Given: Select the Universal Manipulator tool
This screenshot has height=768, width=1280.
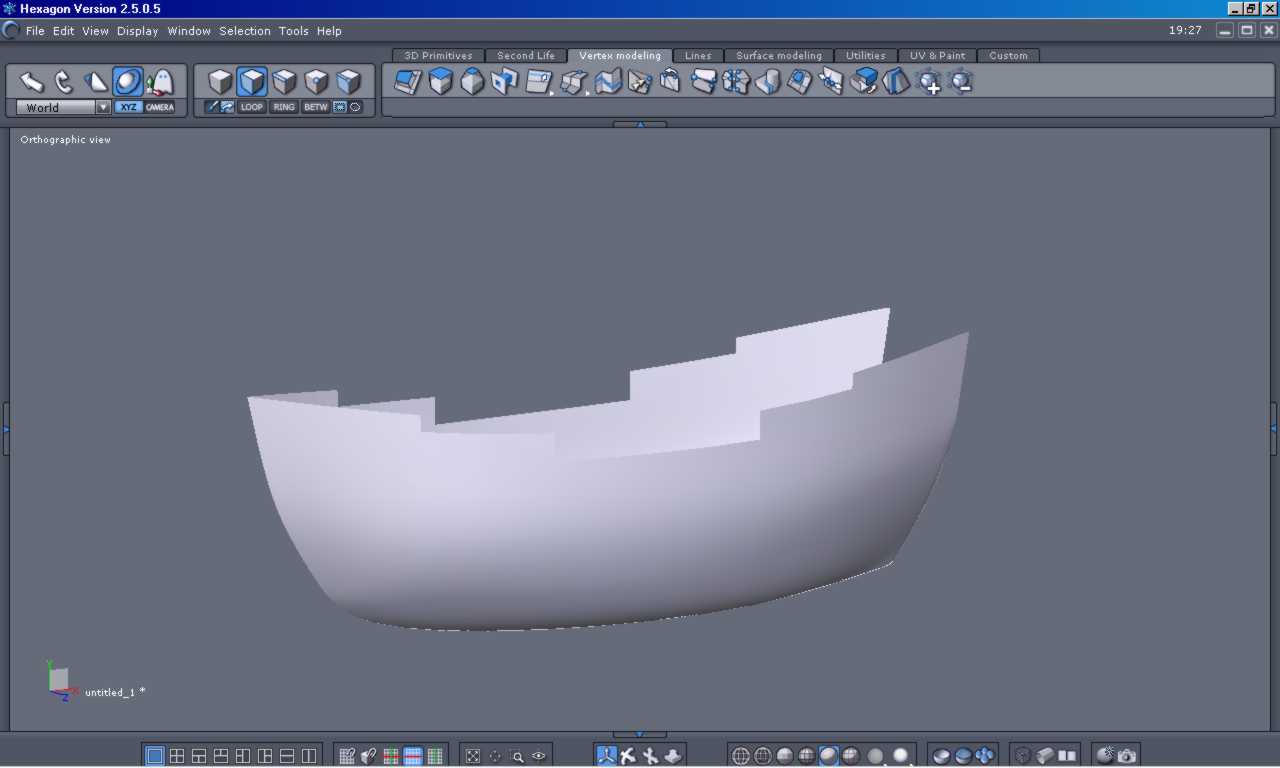Looking at the screenshot, I should click(128, 82).
